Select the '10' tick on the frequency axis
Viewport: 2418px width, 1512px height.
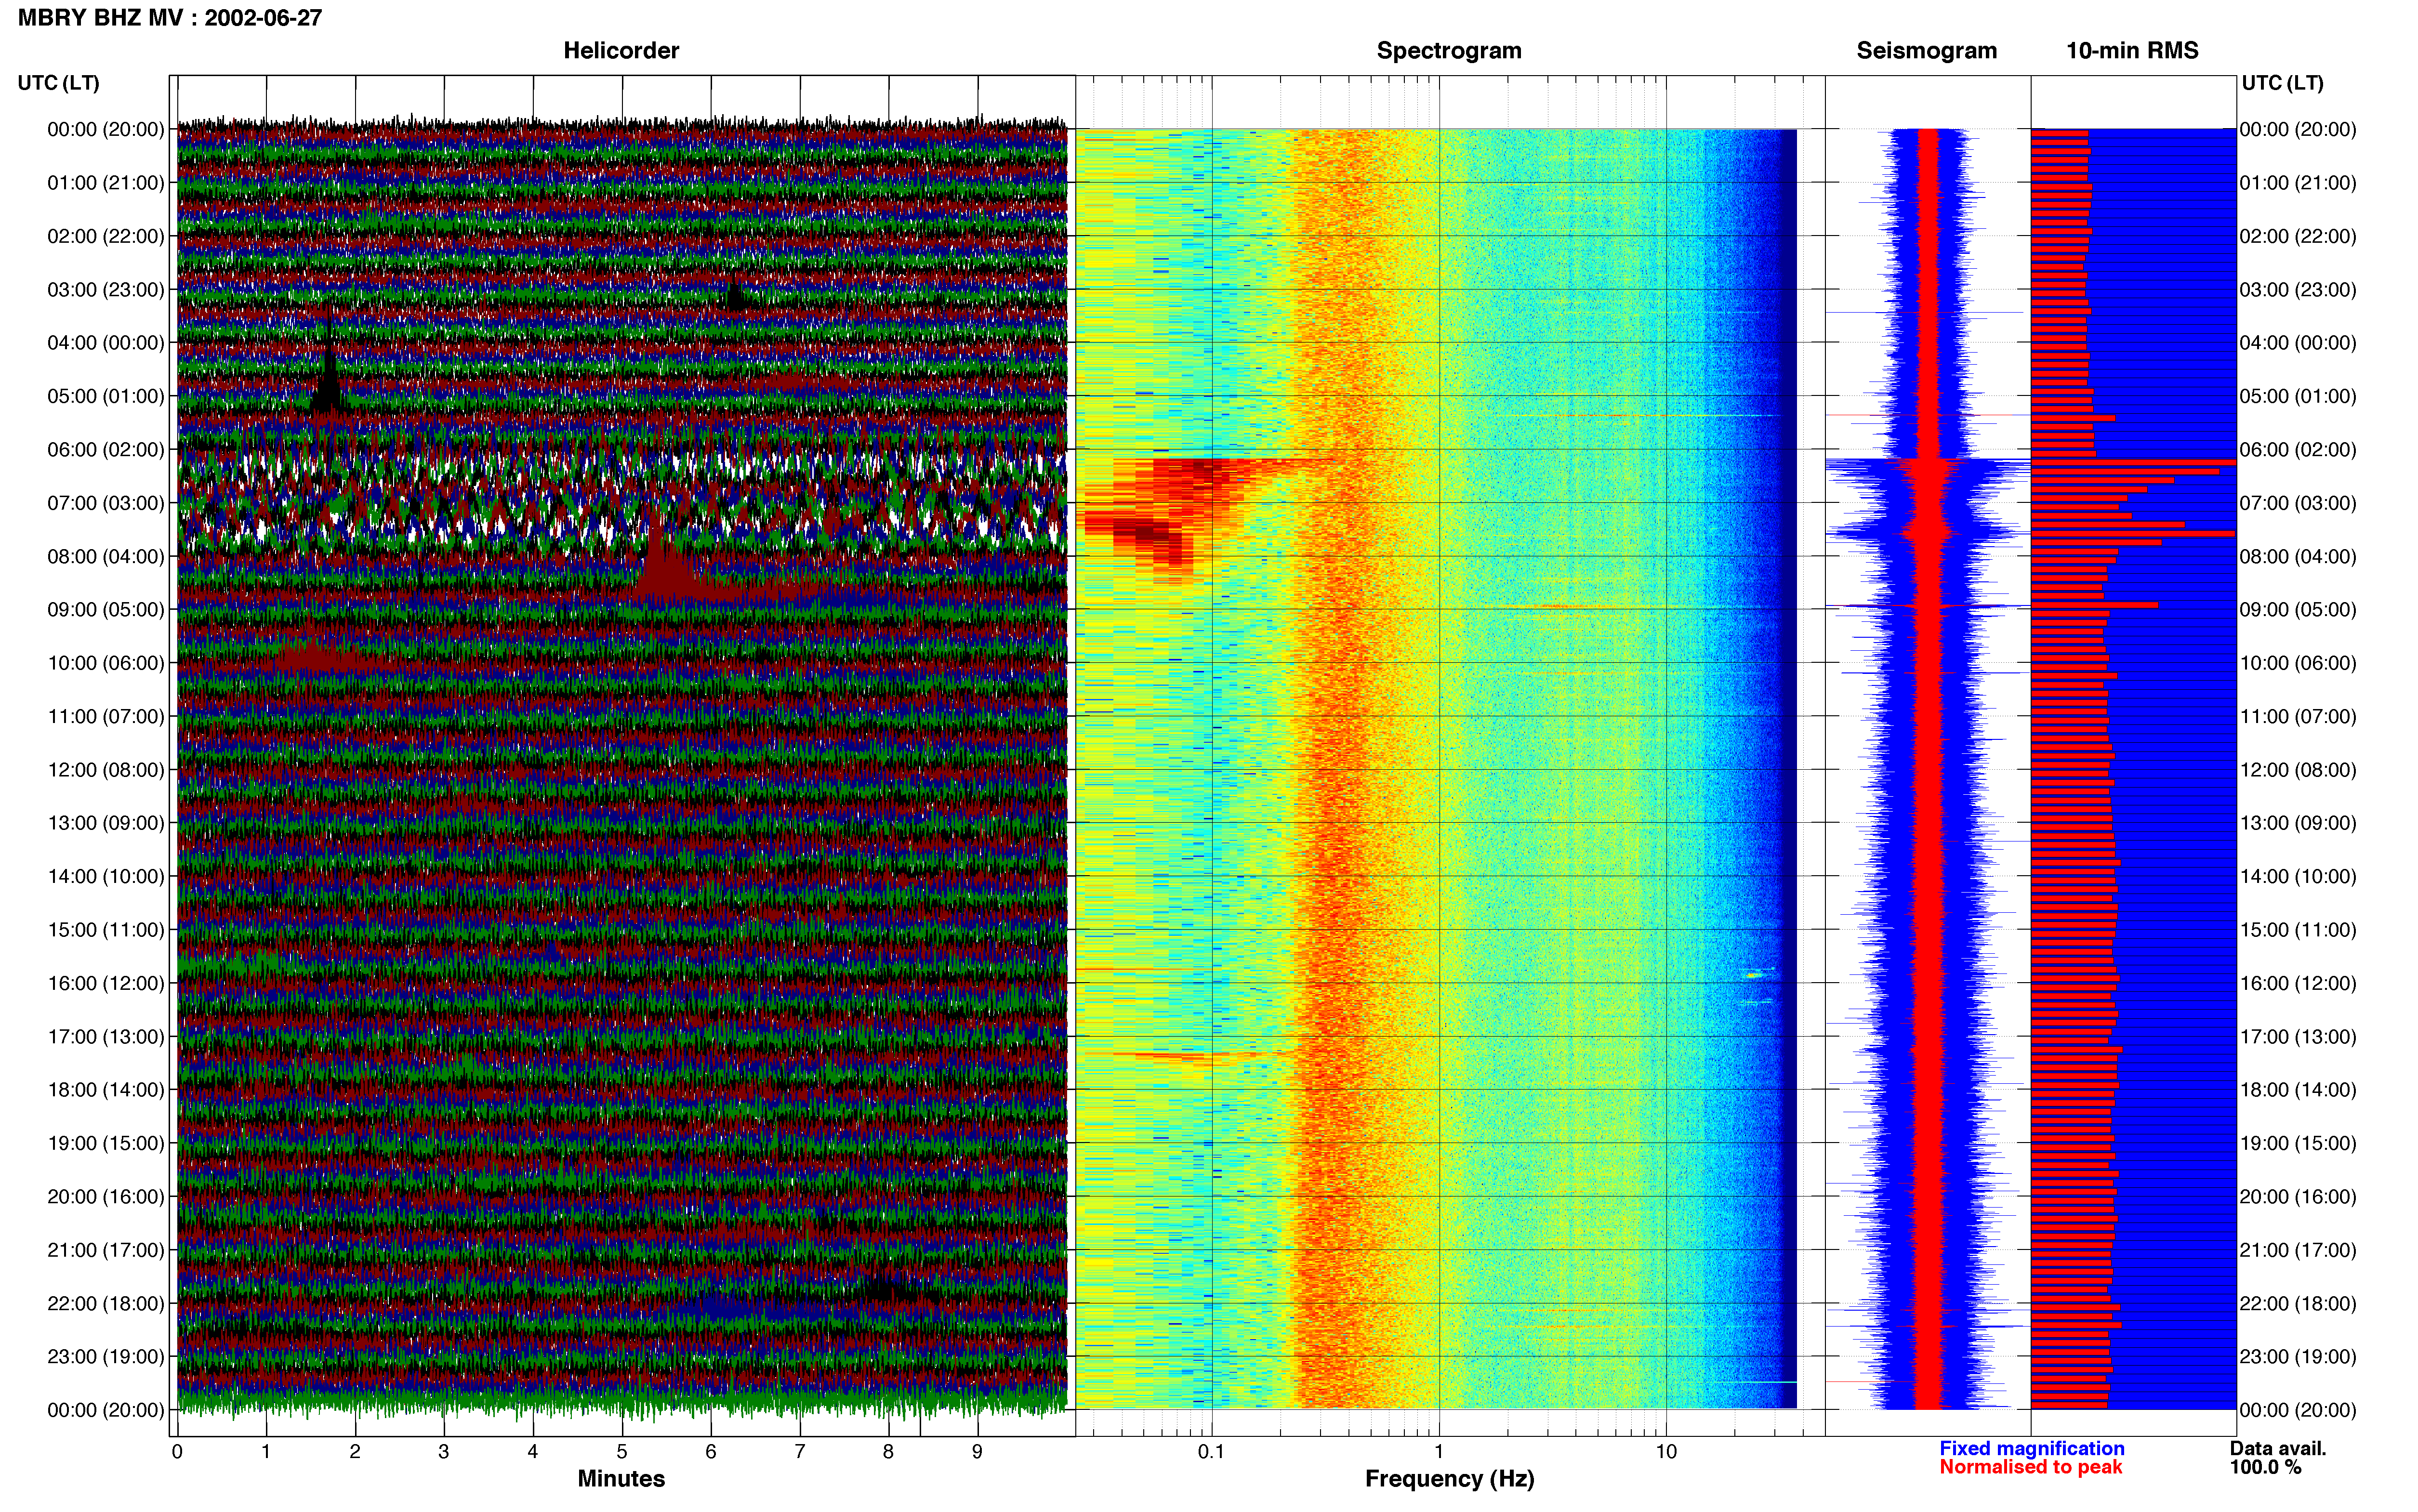[x=1666, y=1452]
